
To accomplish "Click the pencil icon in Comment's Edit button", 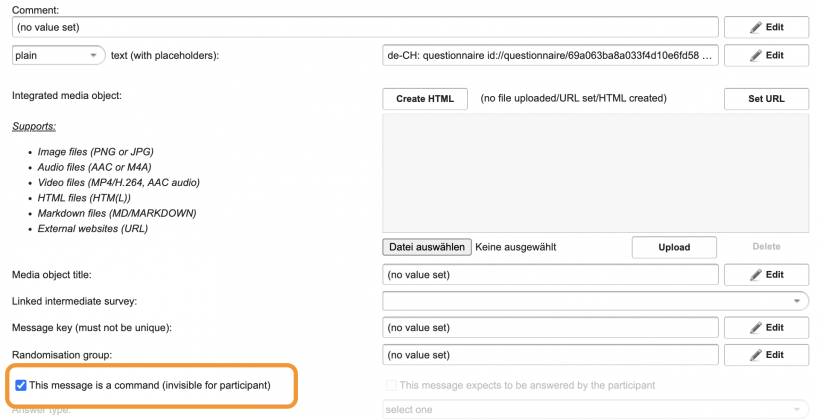I will pos(756,27).
